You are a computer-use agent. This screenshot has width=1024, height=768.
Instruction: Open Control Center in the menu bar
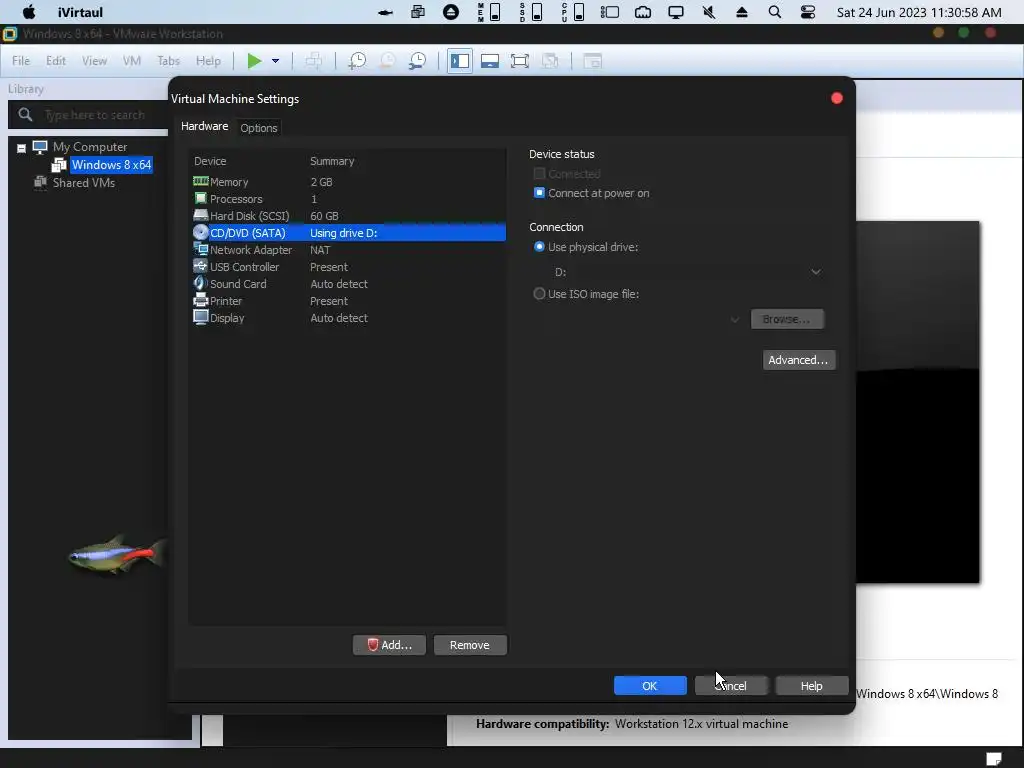tap(808, 12)
